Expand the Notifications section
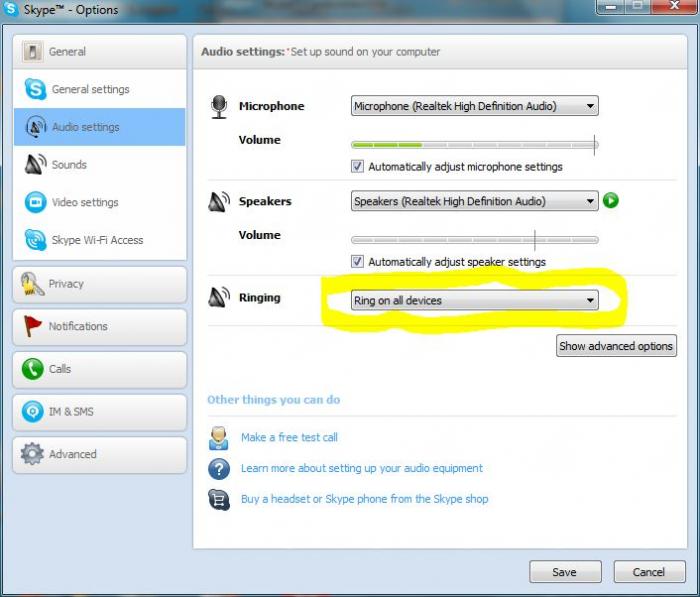700x597 pixels. [x=100, y=327]
